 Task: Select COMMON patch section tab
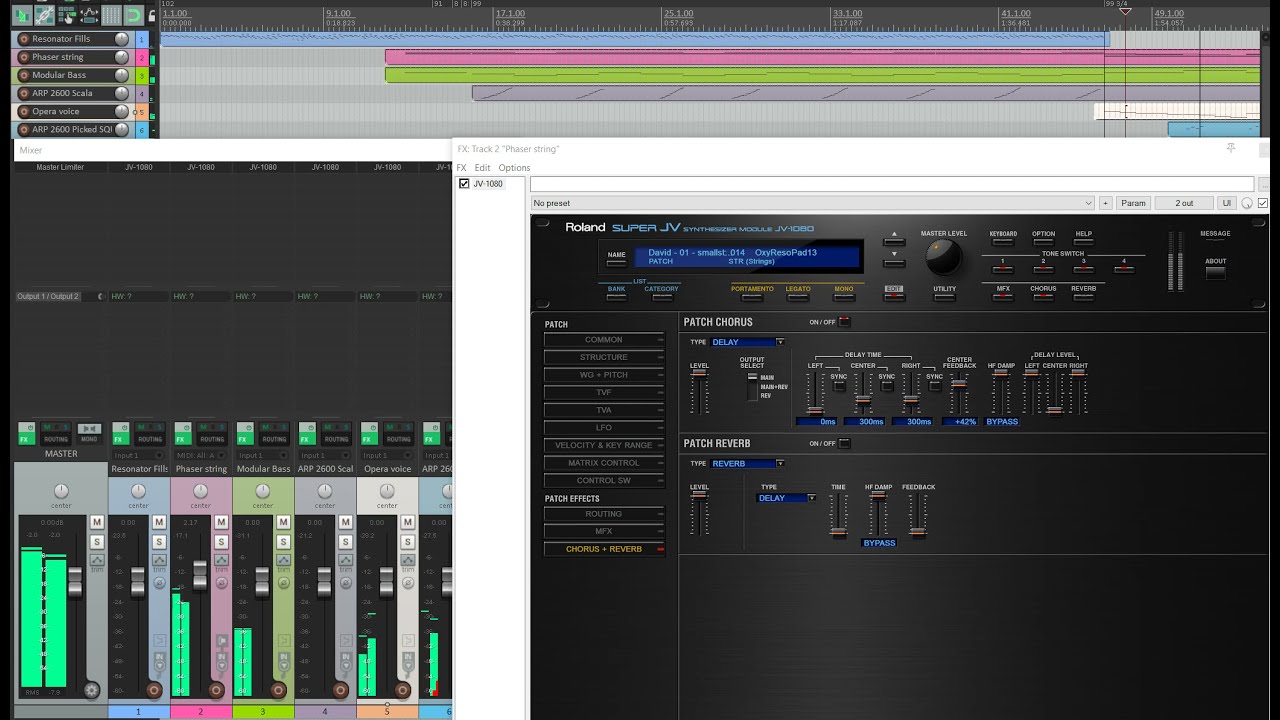(604, 340)
